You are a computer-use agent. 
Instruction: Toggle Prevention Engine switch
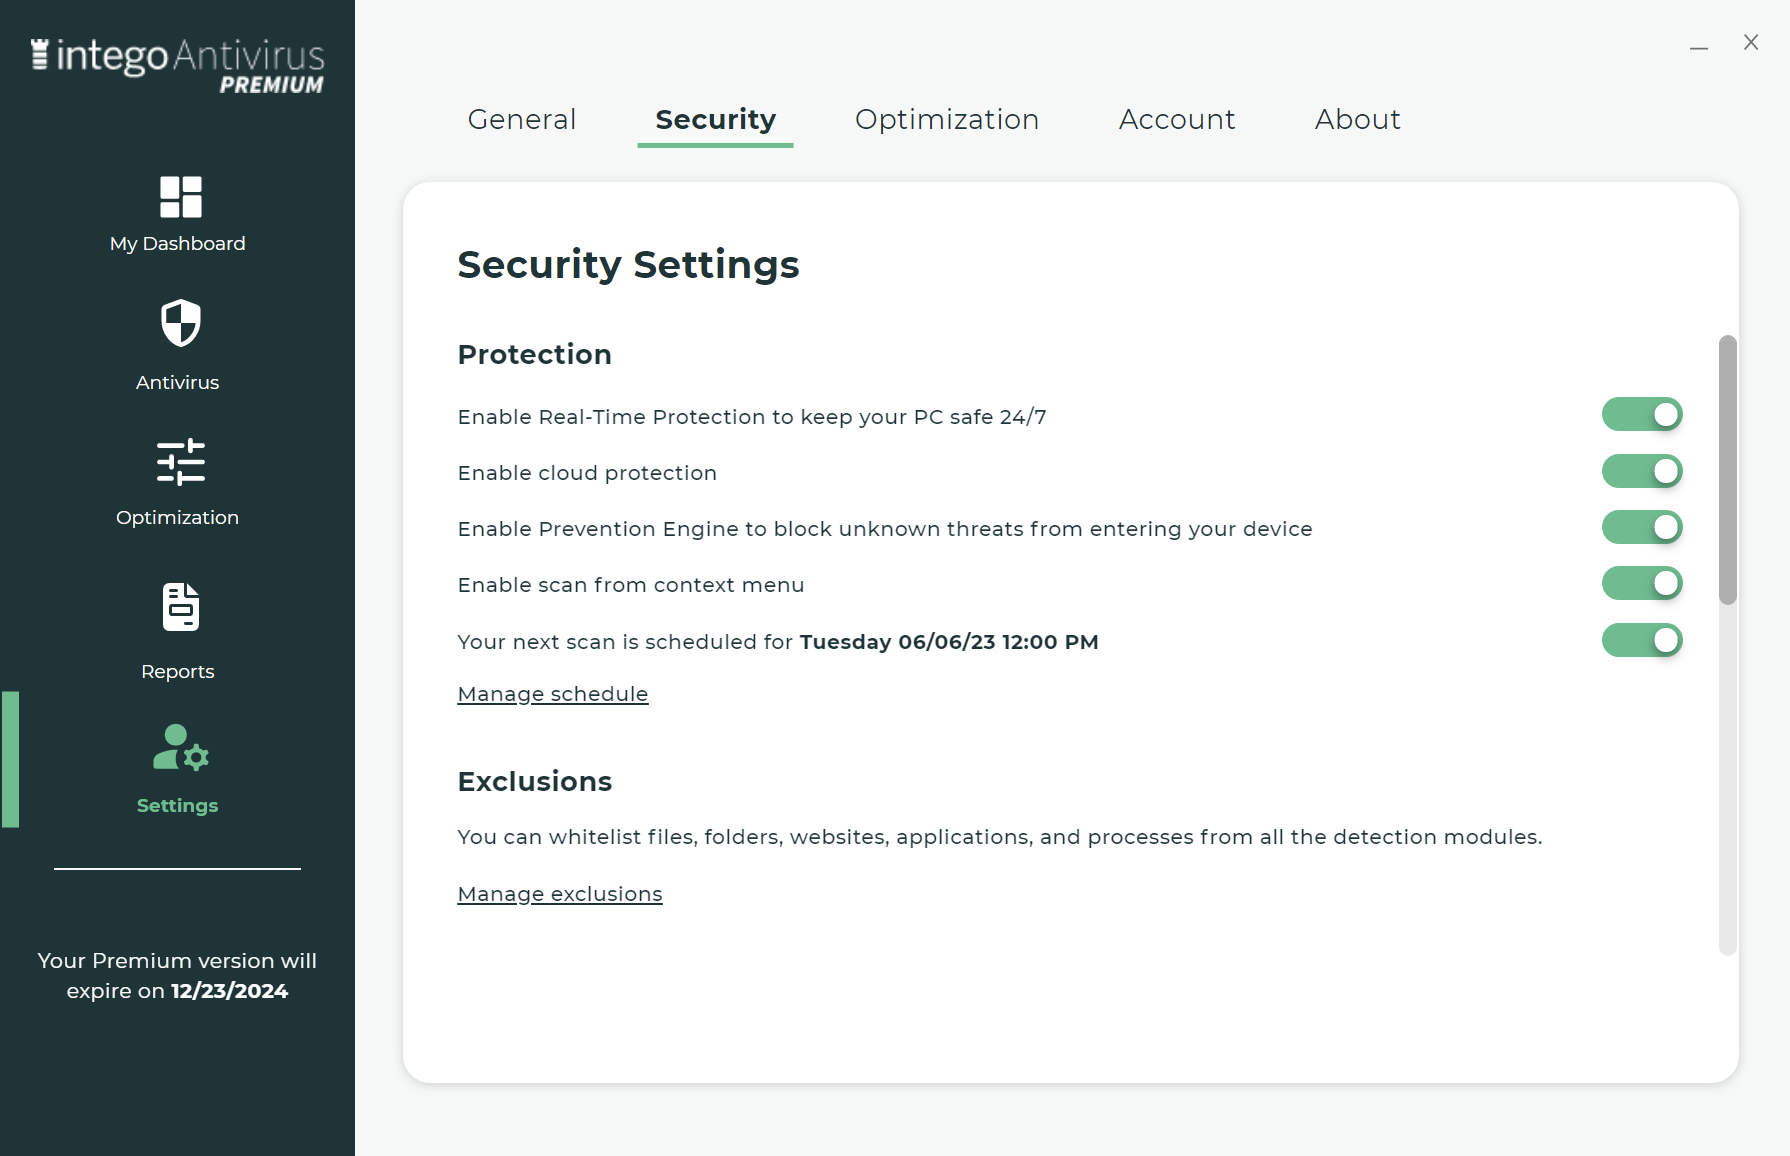1642,527
